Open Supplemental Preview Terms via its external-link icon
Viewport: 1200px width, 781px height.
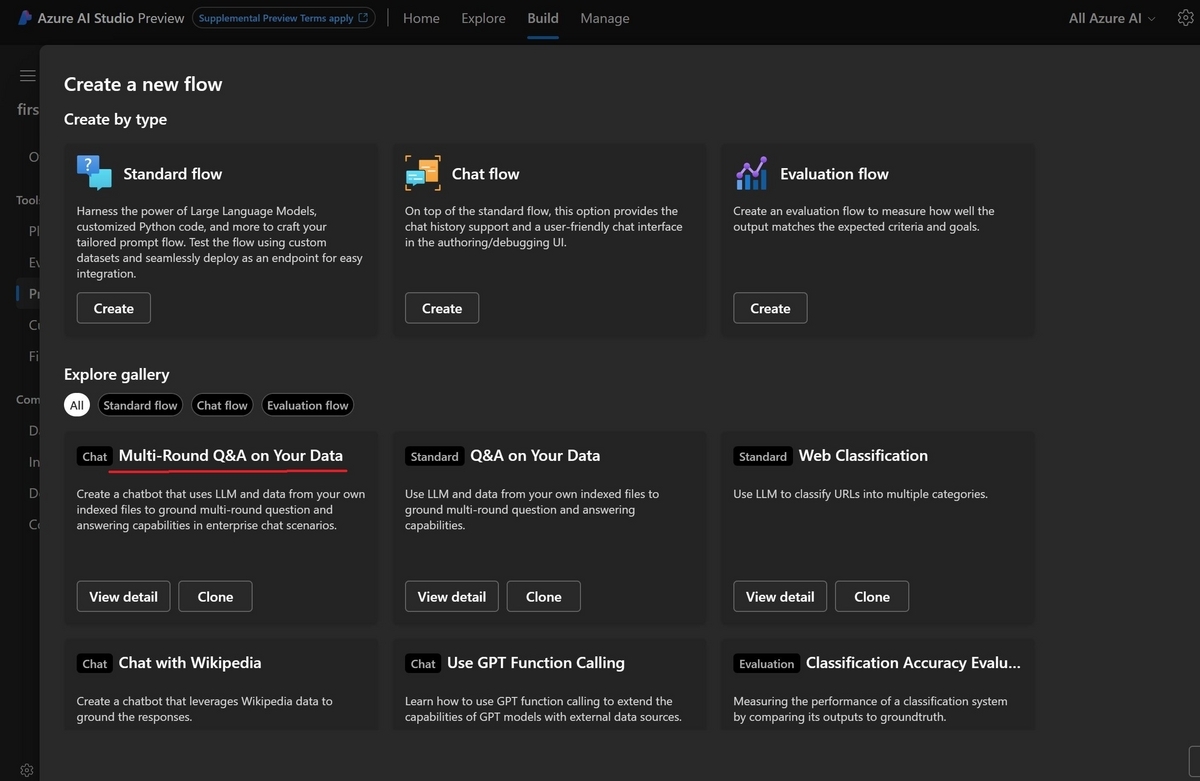click(x=362, y=17)
